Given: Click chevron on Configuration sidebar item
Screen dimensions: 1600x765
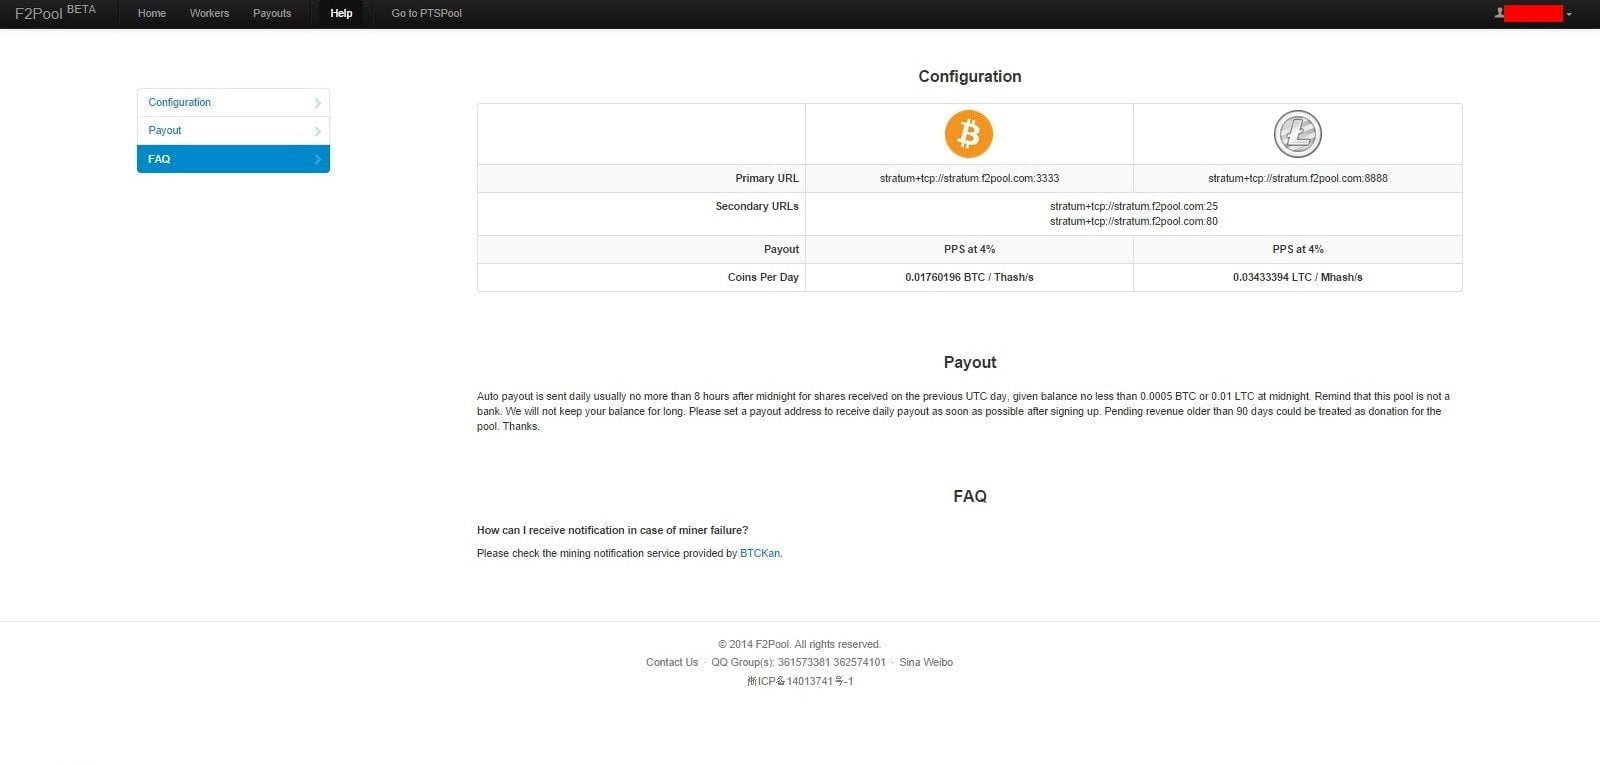Looking at the screenshot, I should click(x=318, y=103).
